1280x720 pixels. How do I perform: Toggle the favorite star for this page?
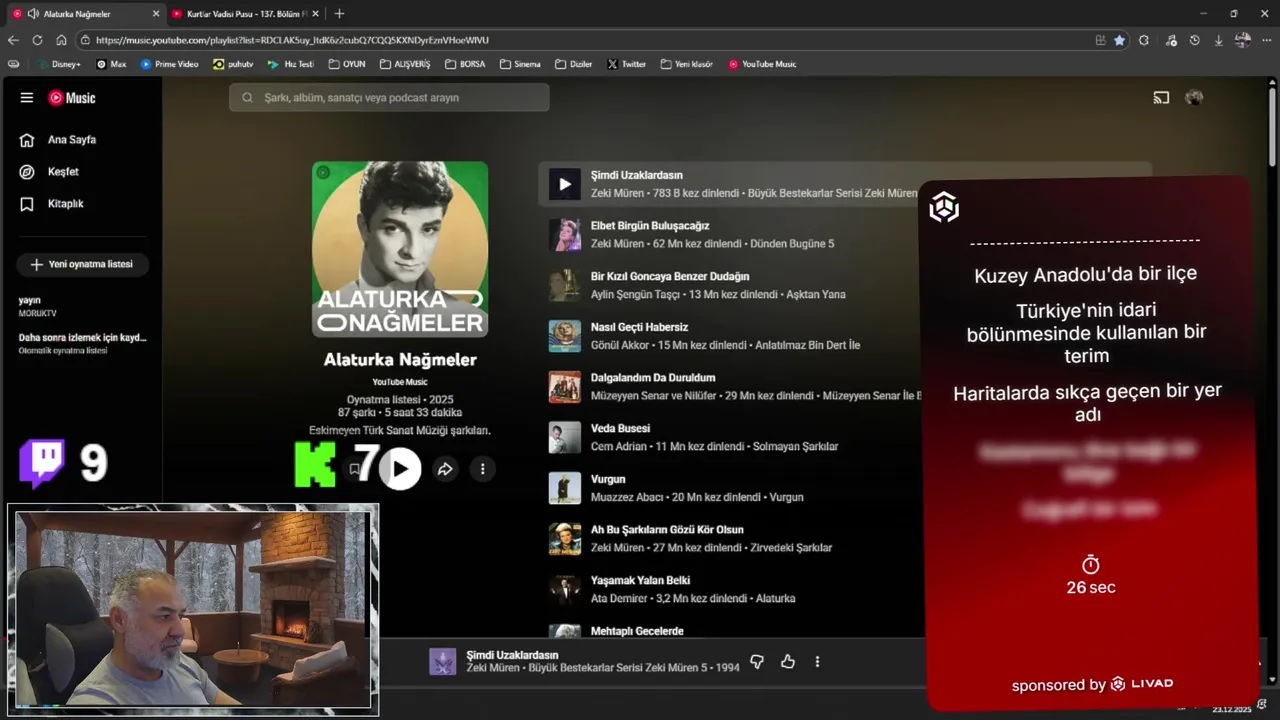pos(1119,40)
